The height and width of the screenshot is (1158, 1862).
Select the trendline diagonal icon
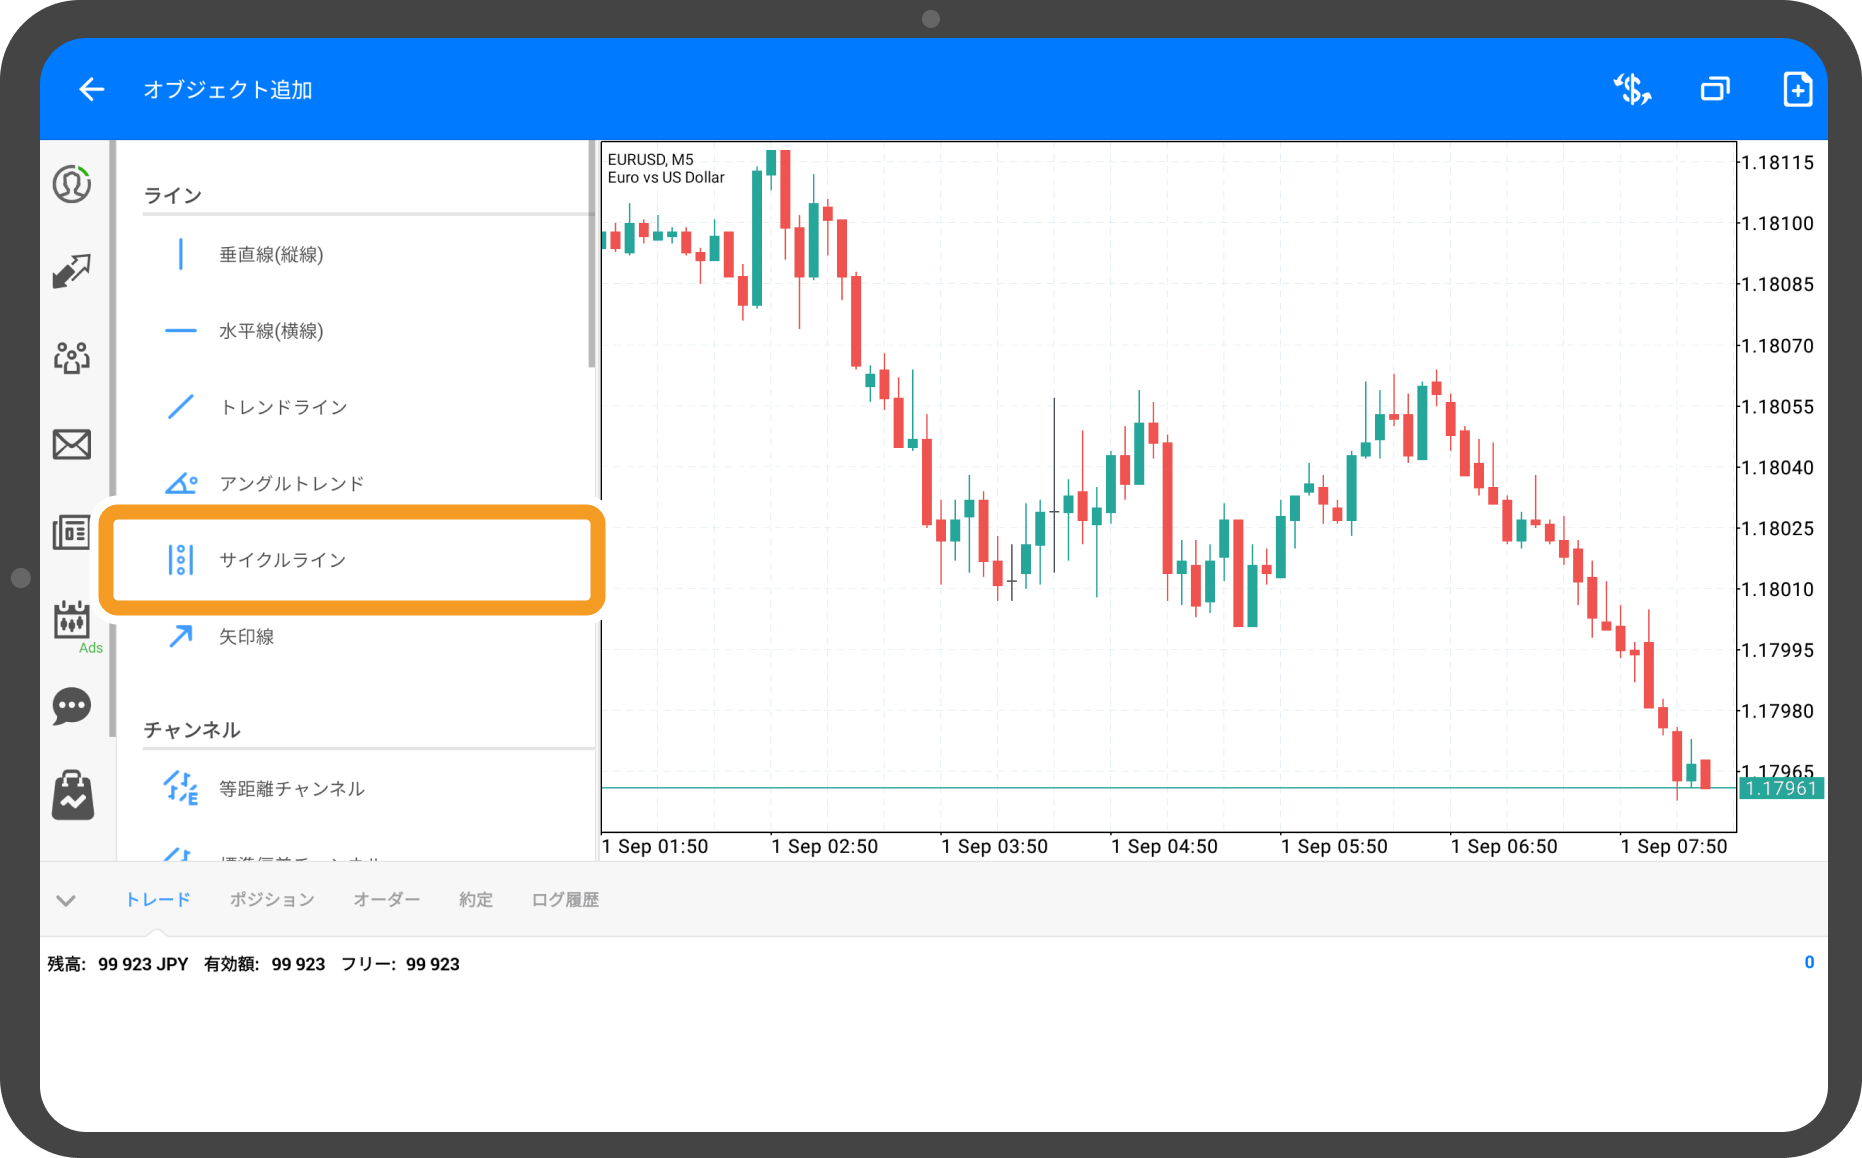tap(181, 407)
